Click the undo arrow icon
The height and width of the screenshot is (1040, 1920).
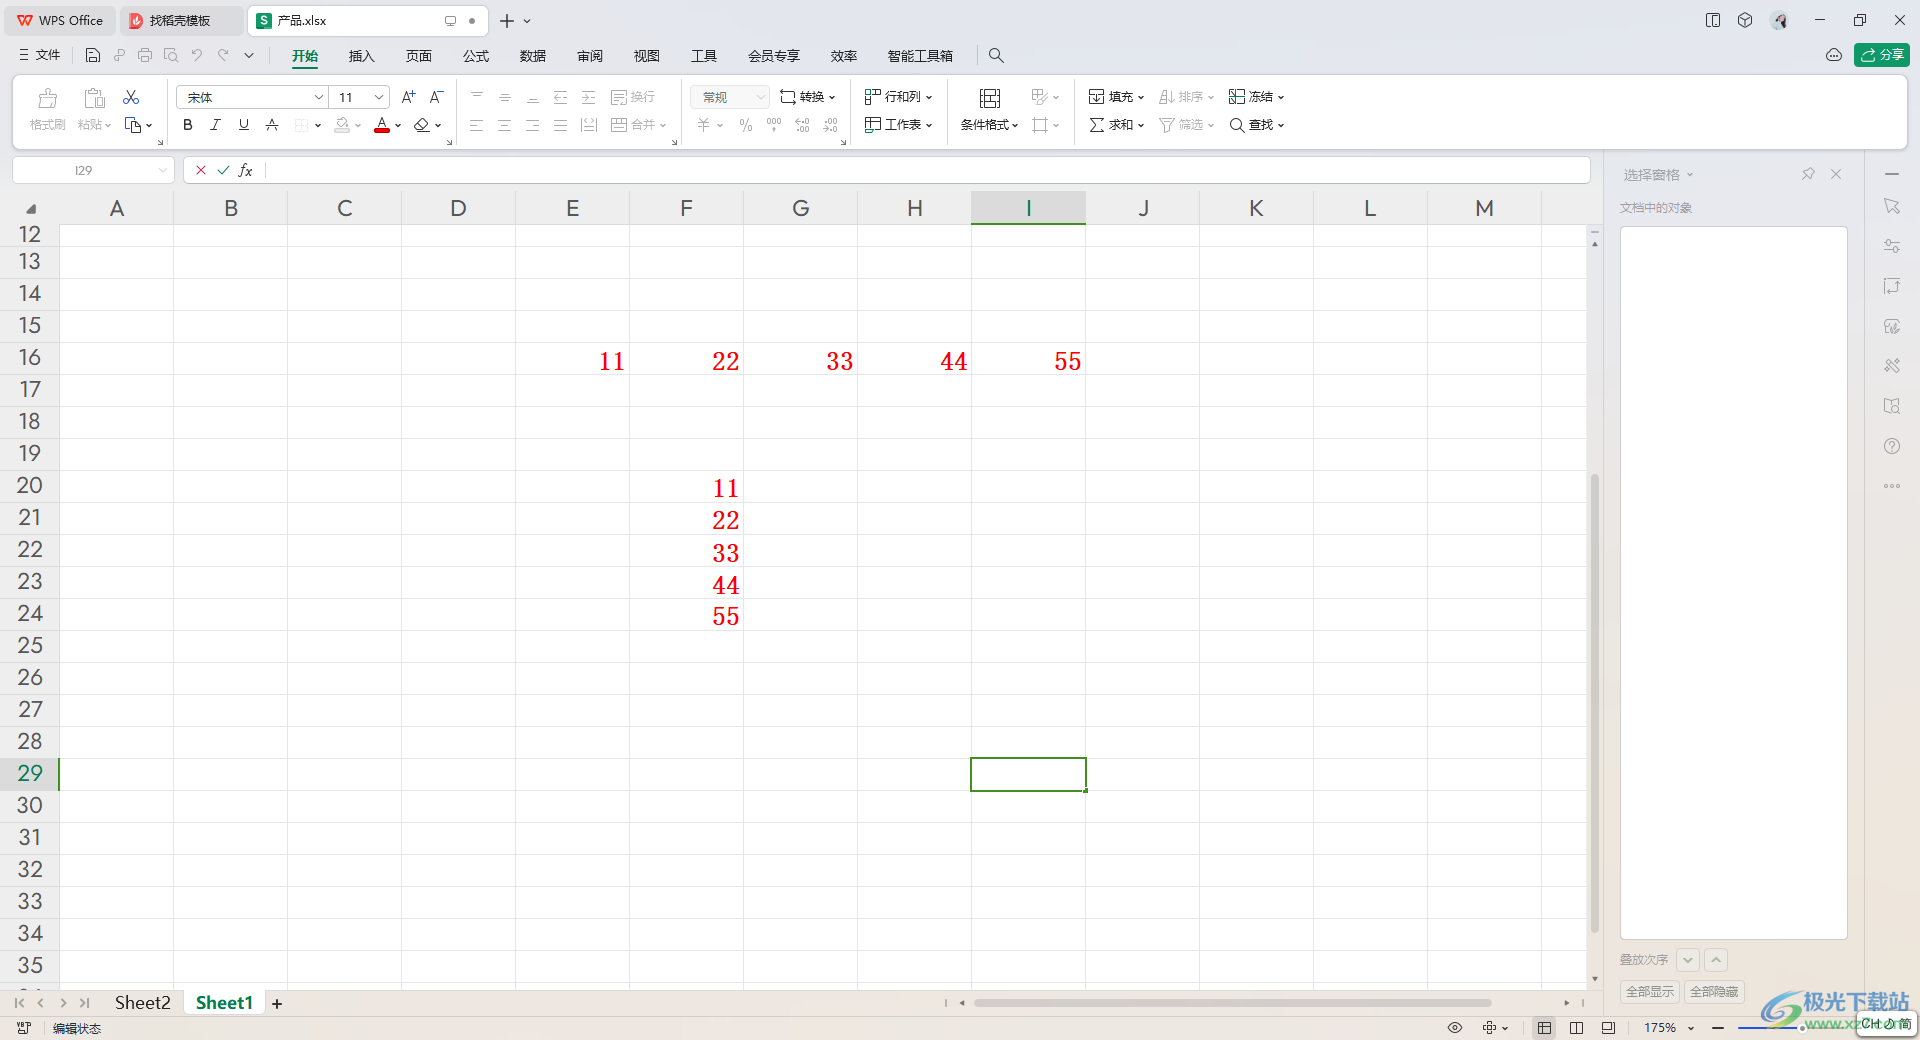[x=197, y=55]
